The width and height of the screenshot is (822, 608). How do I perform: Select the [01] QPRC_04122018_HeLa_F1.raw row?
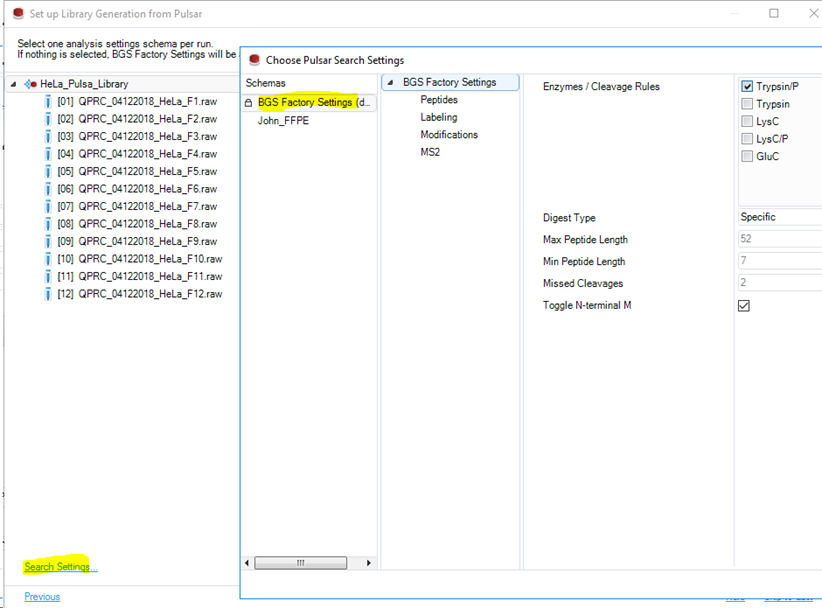pos(137,102)
